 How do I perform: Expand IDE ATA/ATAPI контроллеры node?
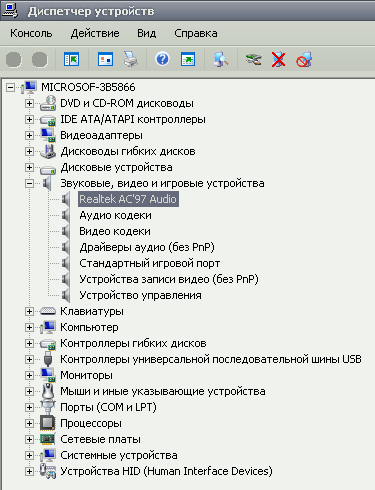coord(29,120)
